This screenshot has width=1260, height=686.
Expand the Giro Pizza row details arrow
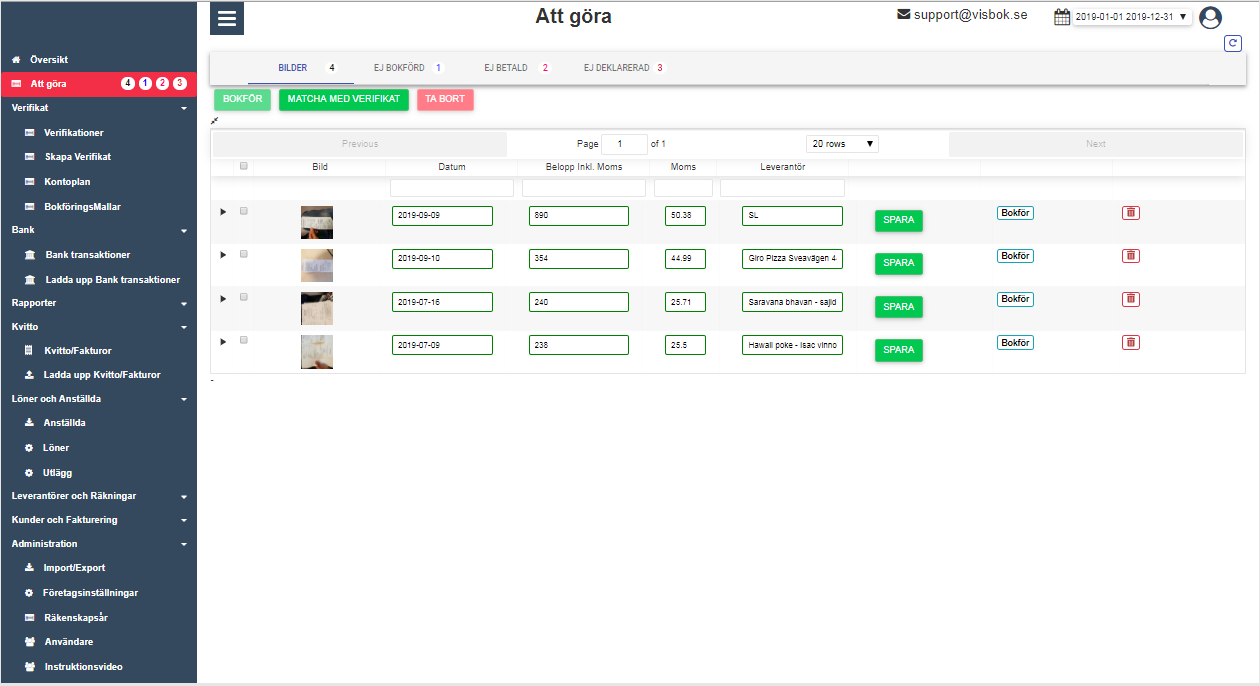pyautogui.click(x=223, y=255)
